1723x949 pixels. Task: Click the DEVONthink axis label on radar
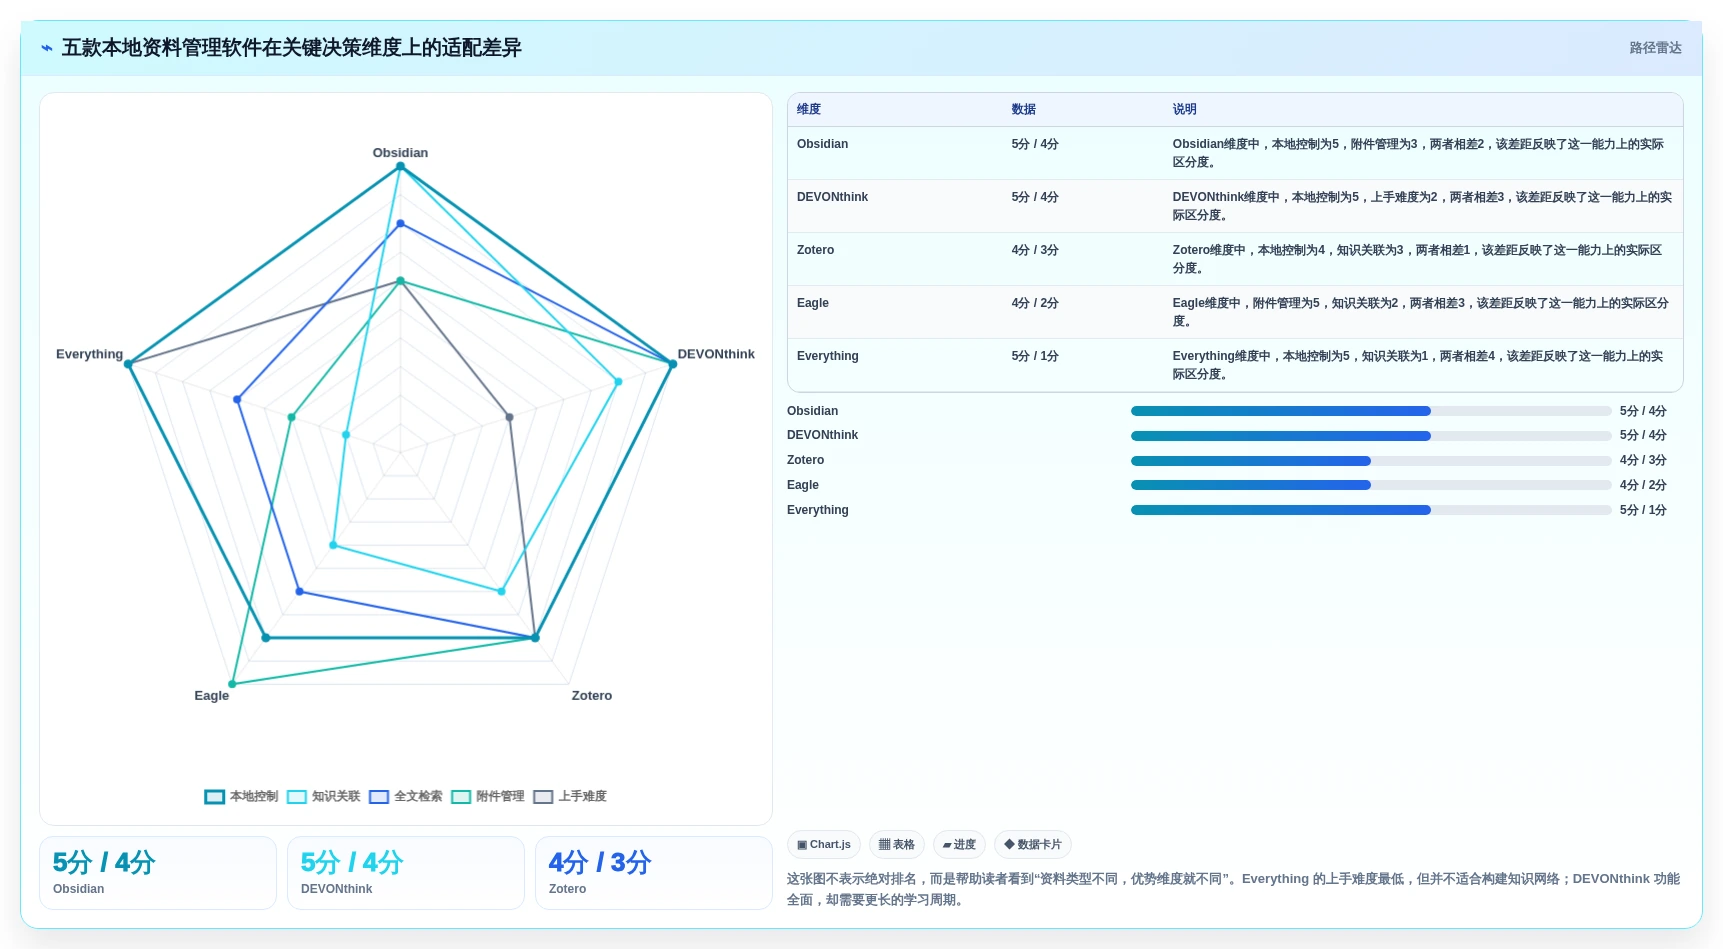[x=716, y=354]
